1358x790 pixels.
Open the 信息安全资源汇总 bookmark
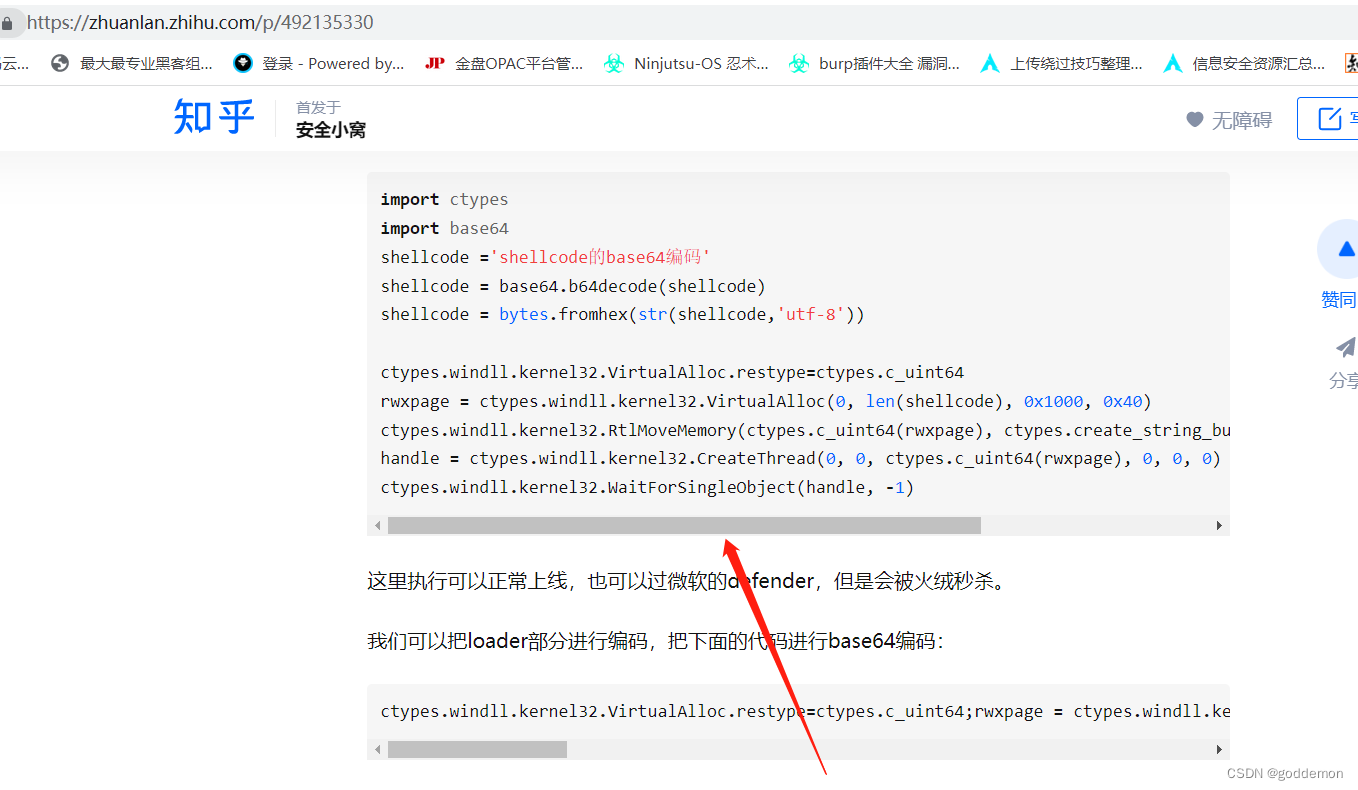[x=1245, y=63]
